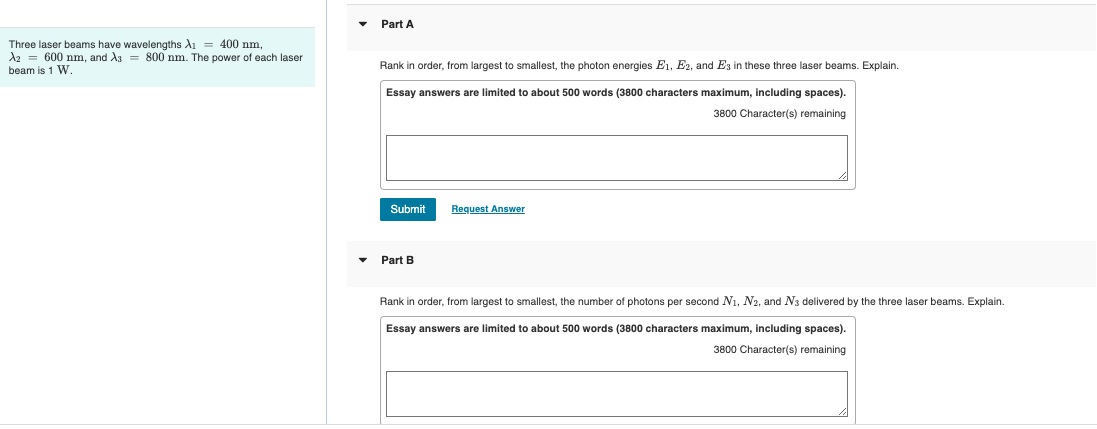Click the photons per second question text
The height and width of the screenshot is (429, 1097).
(x=692, y=302)
